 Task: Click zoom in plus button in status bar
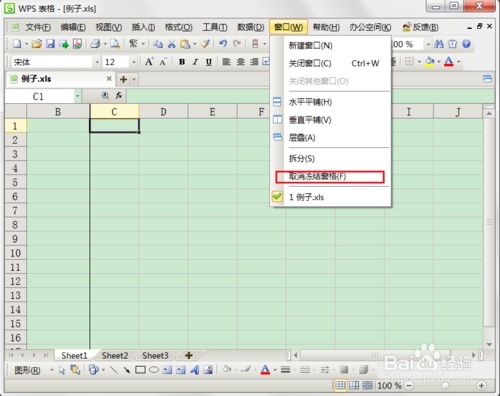[x=481, y=386]
